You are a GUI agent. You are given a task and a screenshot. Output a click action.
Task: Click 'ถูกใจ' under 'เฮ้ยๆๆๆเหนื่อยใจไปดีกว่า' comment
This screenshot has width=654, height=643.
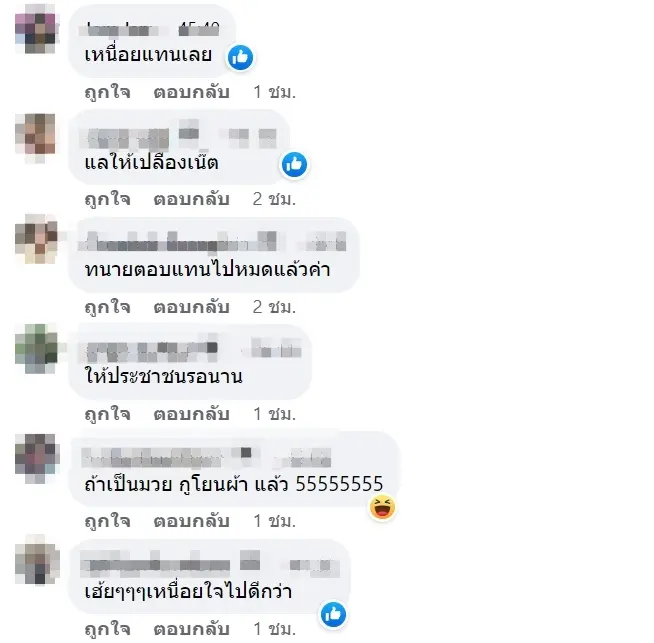pyautogui.click(x=108, y=629)
